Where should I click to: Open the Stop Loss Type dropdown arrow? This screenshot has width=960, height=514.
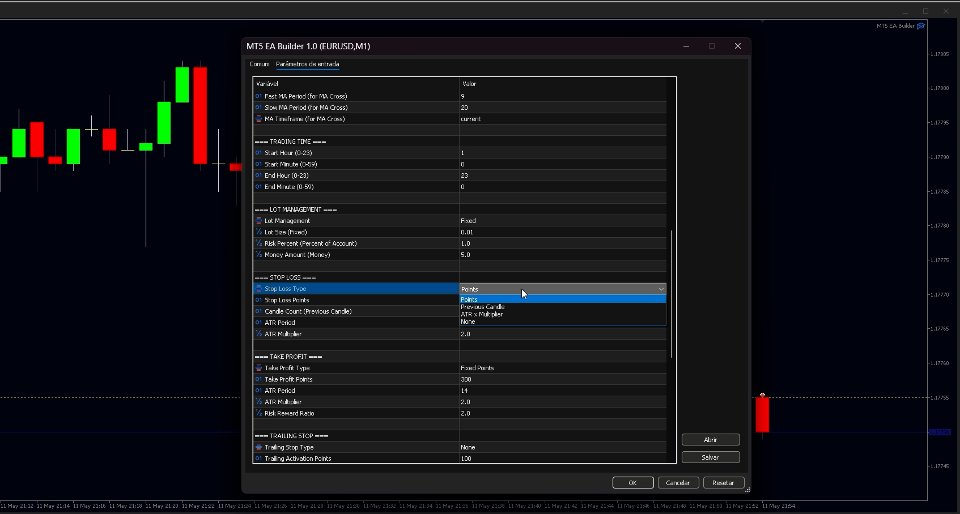[x=661, y=289]
